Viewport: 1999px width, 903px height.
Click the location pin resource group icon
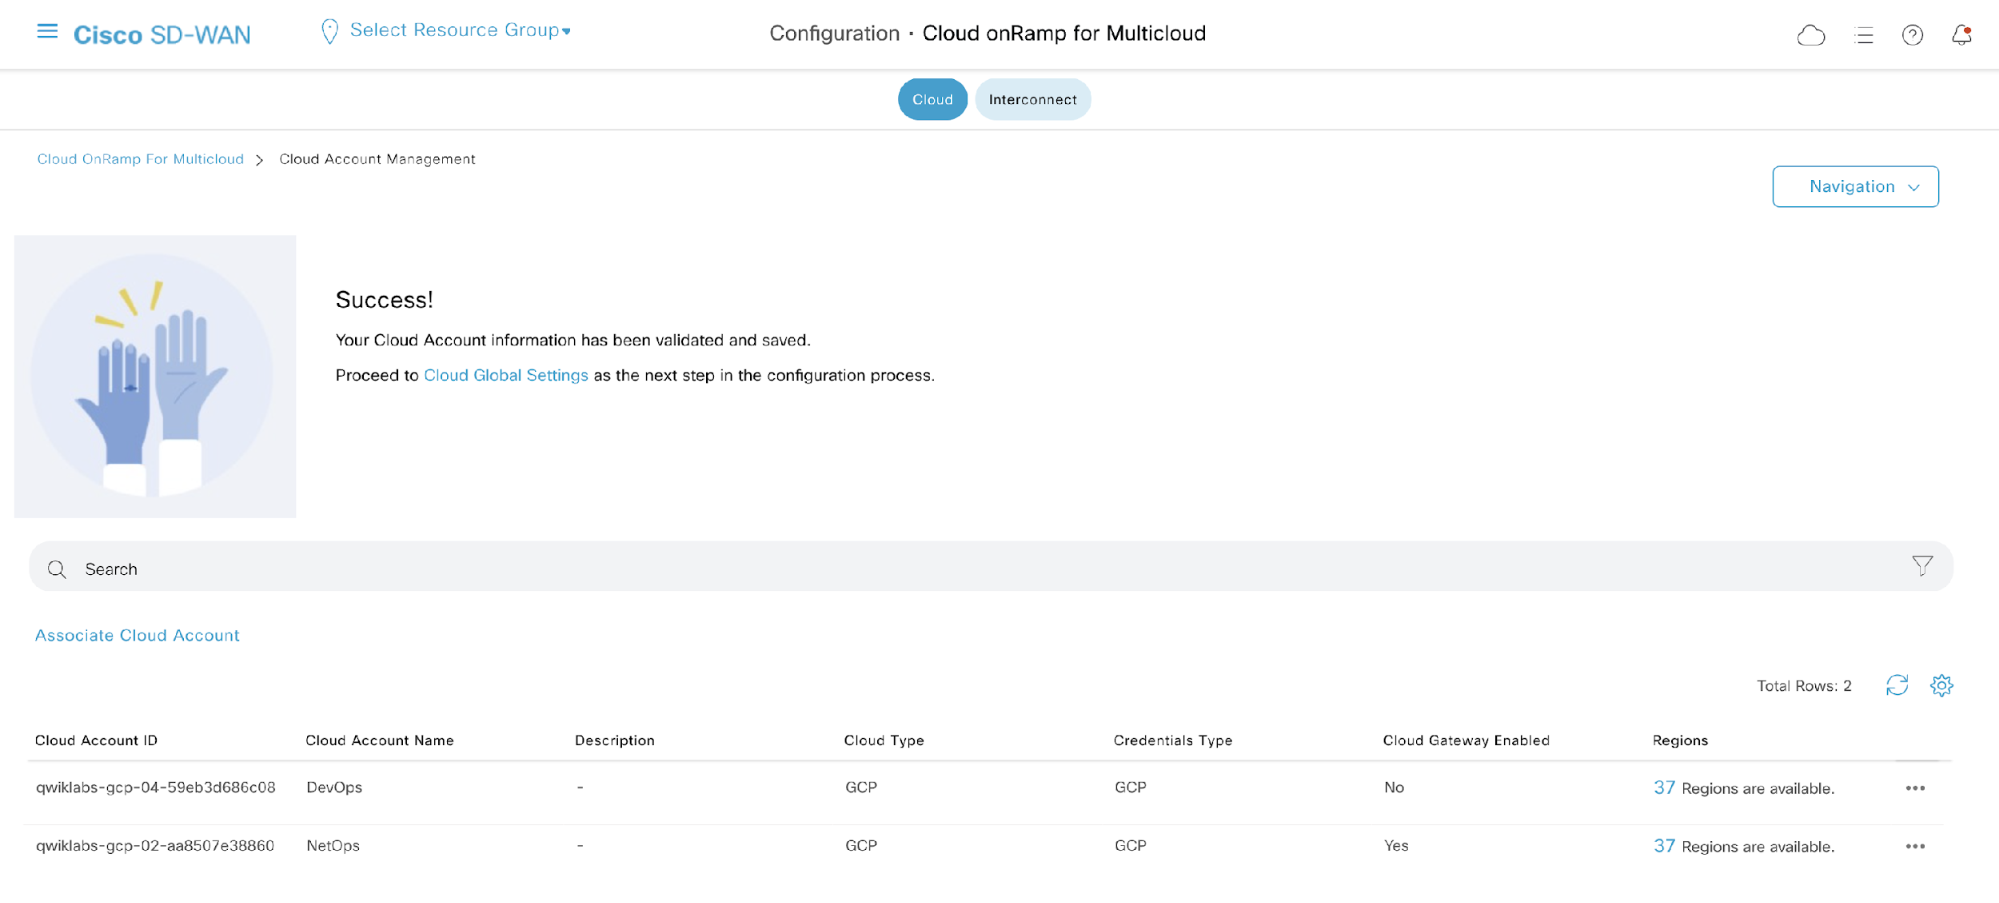tap(329, 32)
